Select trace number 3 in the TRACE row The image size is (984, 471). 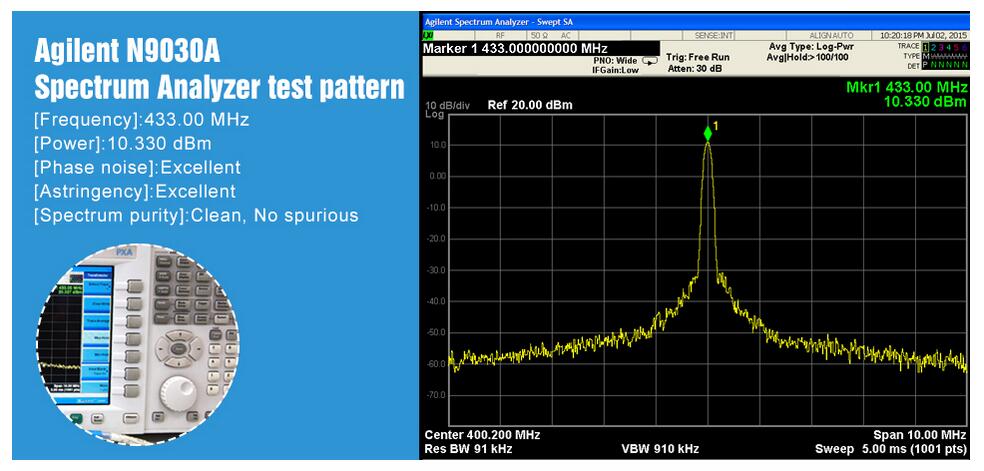pyautogui.click(x=941, y=48)
